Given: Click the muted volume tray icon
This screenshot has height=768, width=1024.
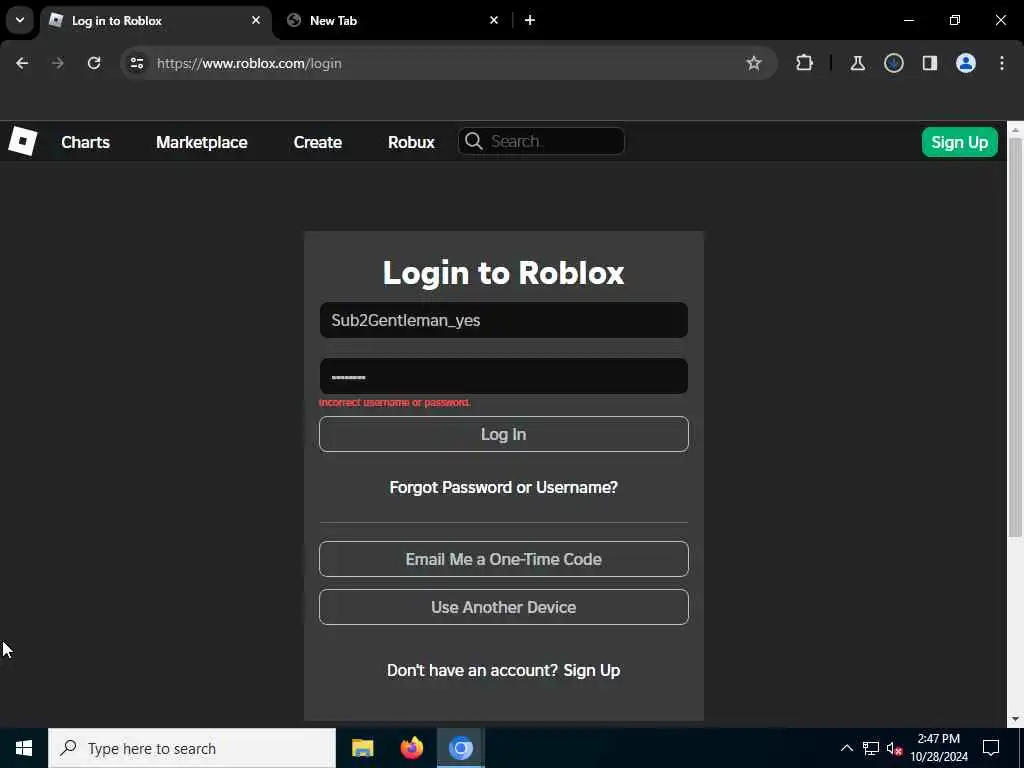Looking at the screenshot, I should pyautogui.click(x=894, y=748).
